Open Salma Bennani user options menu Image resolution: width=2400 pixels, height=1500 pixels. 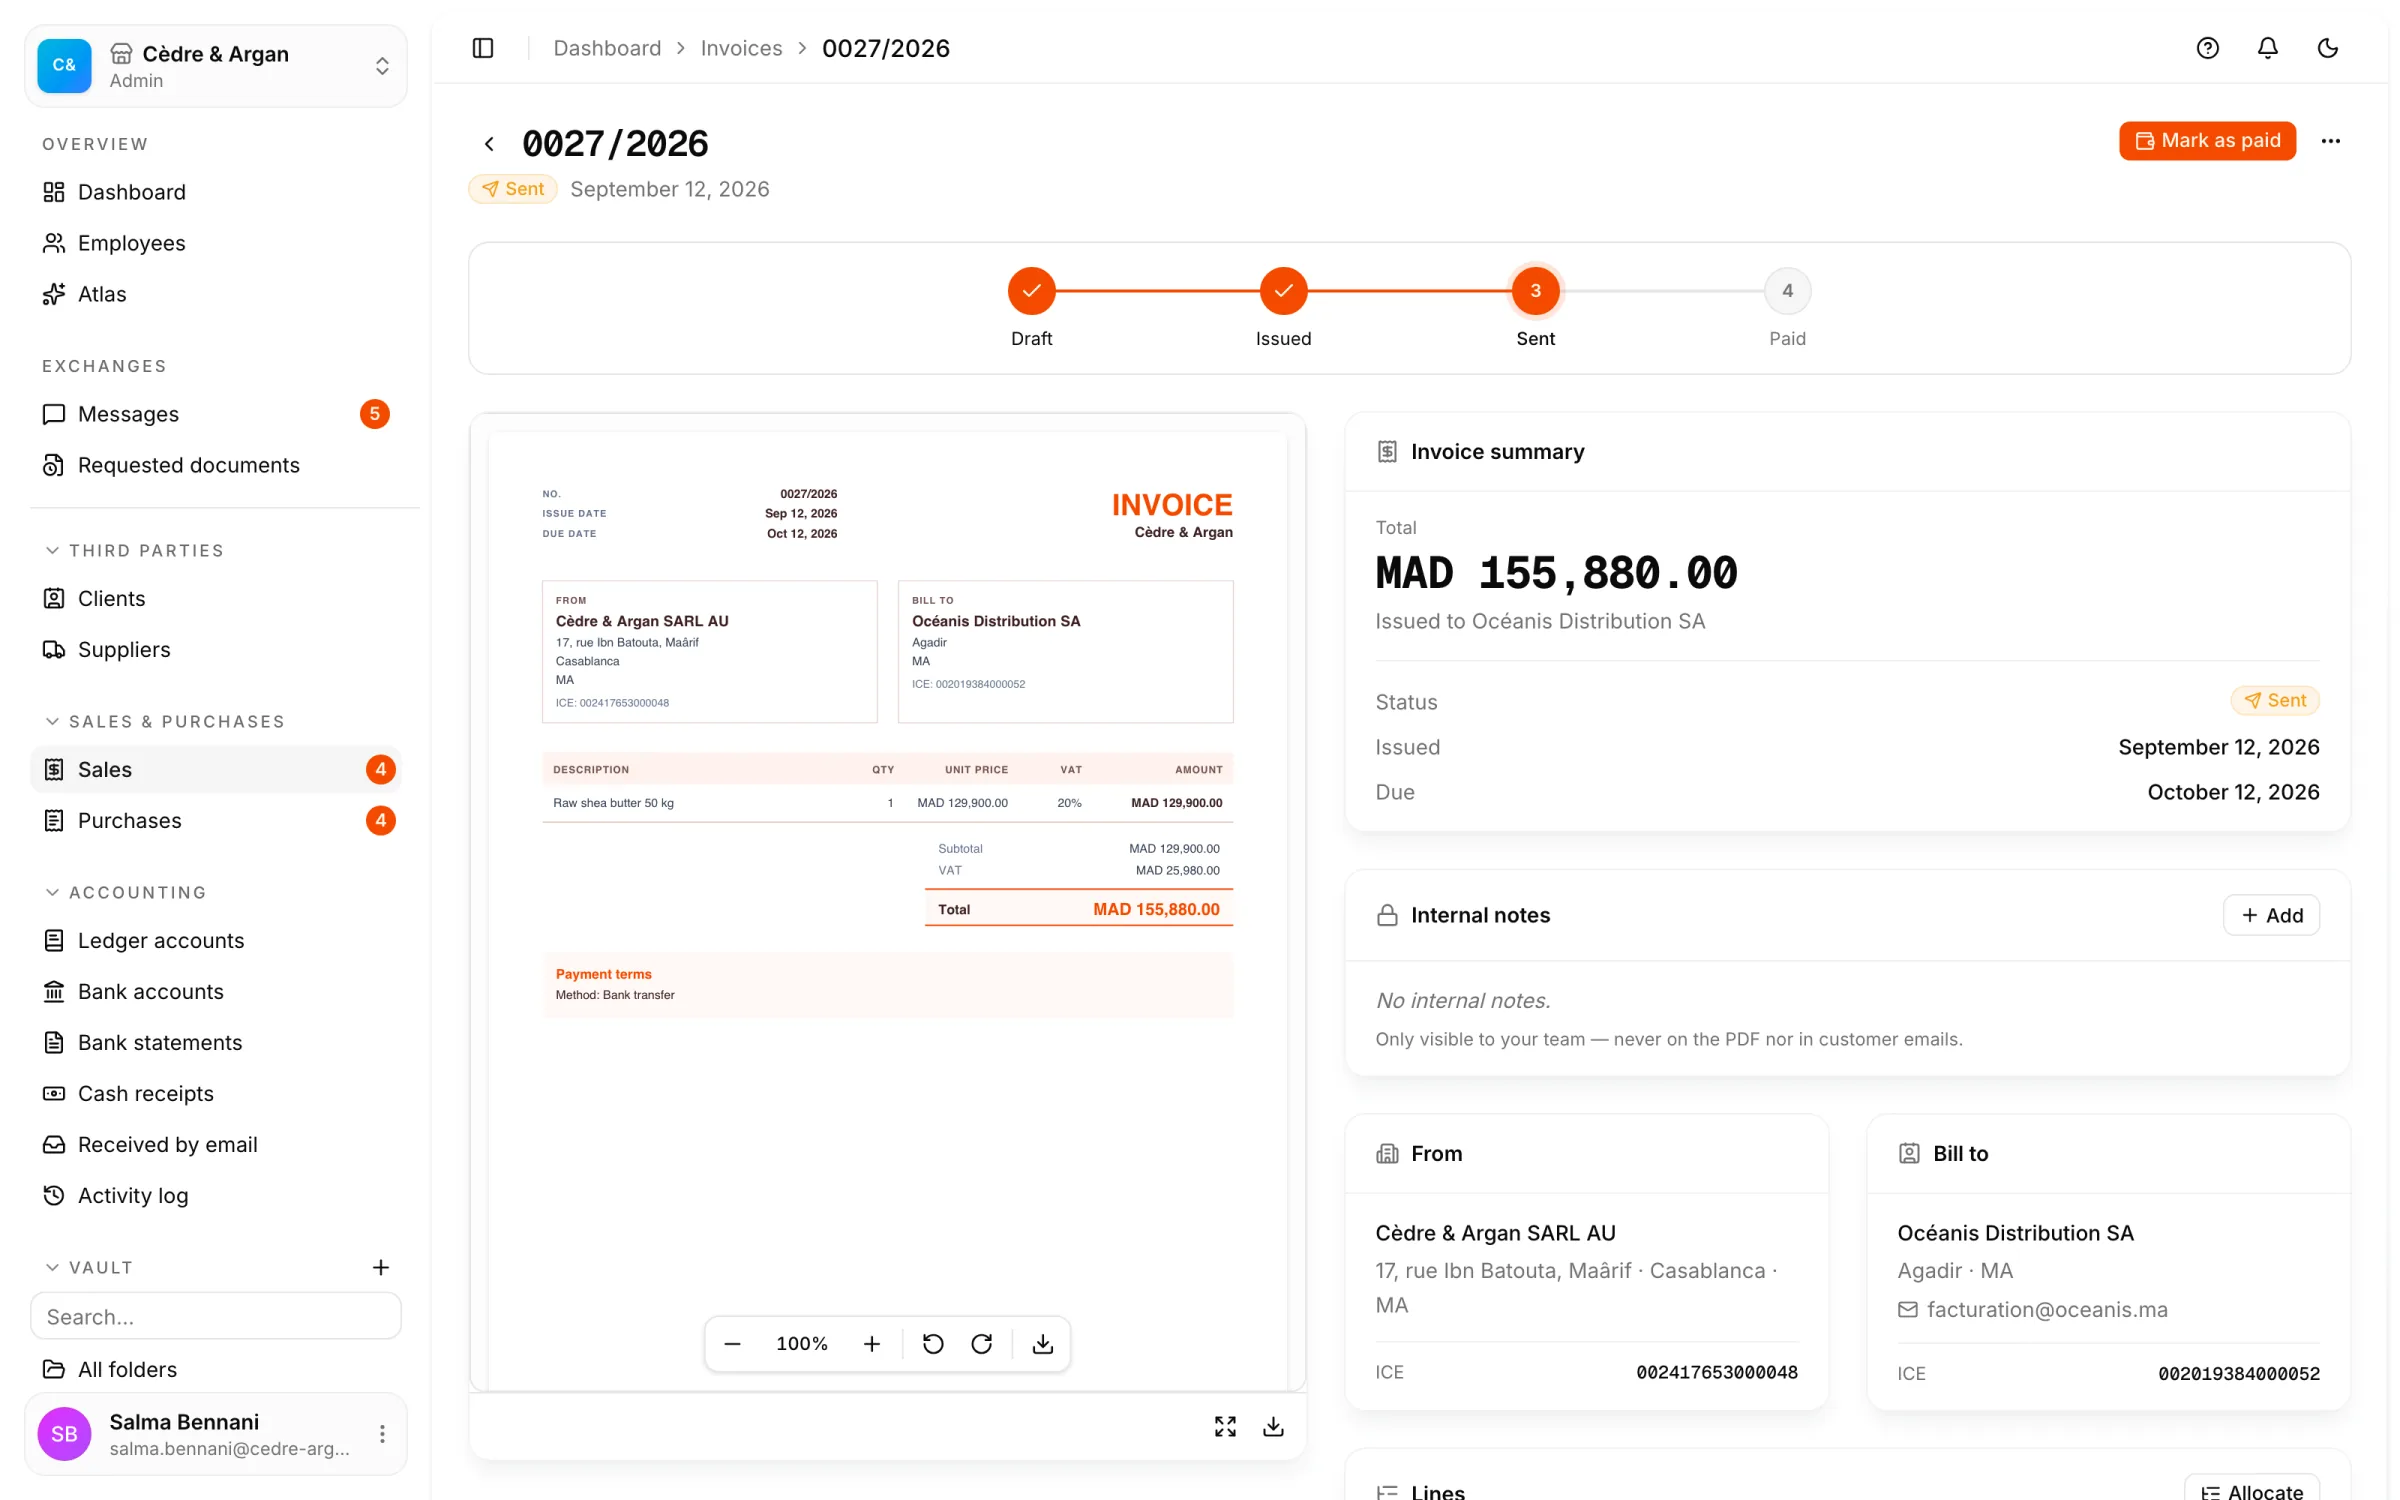click(382, 1434)
